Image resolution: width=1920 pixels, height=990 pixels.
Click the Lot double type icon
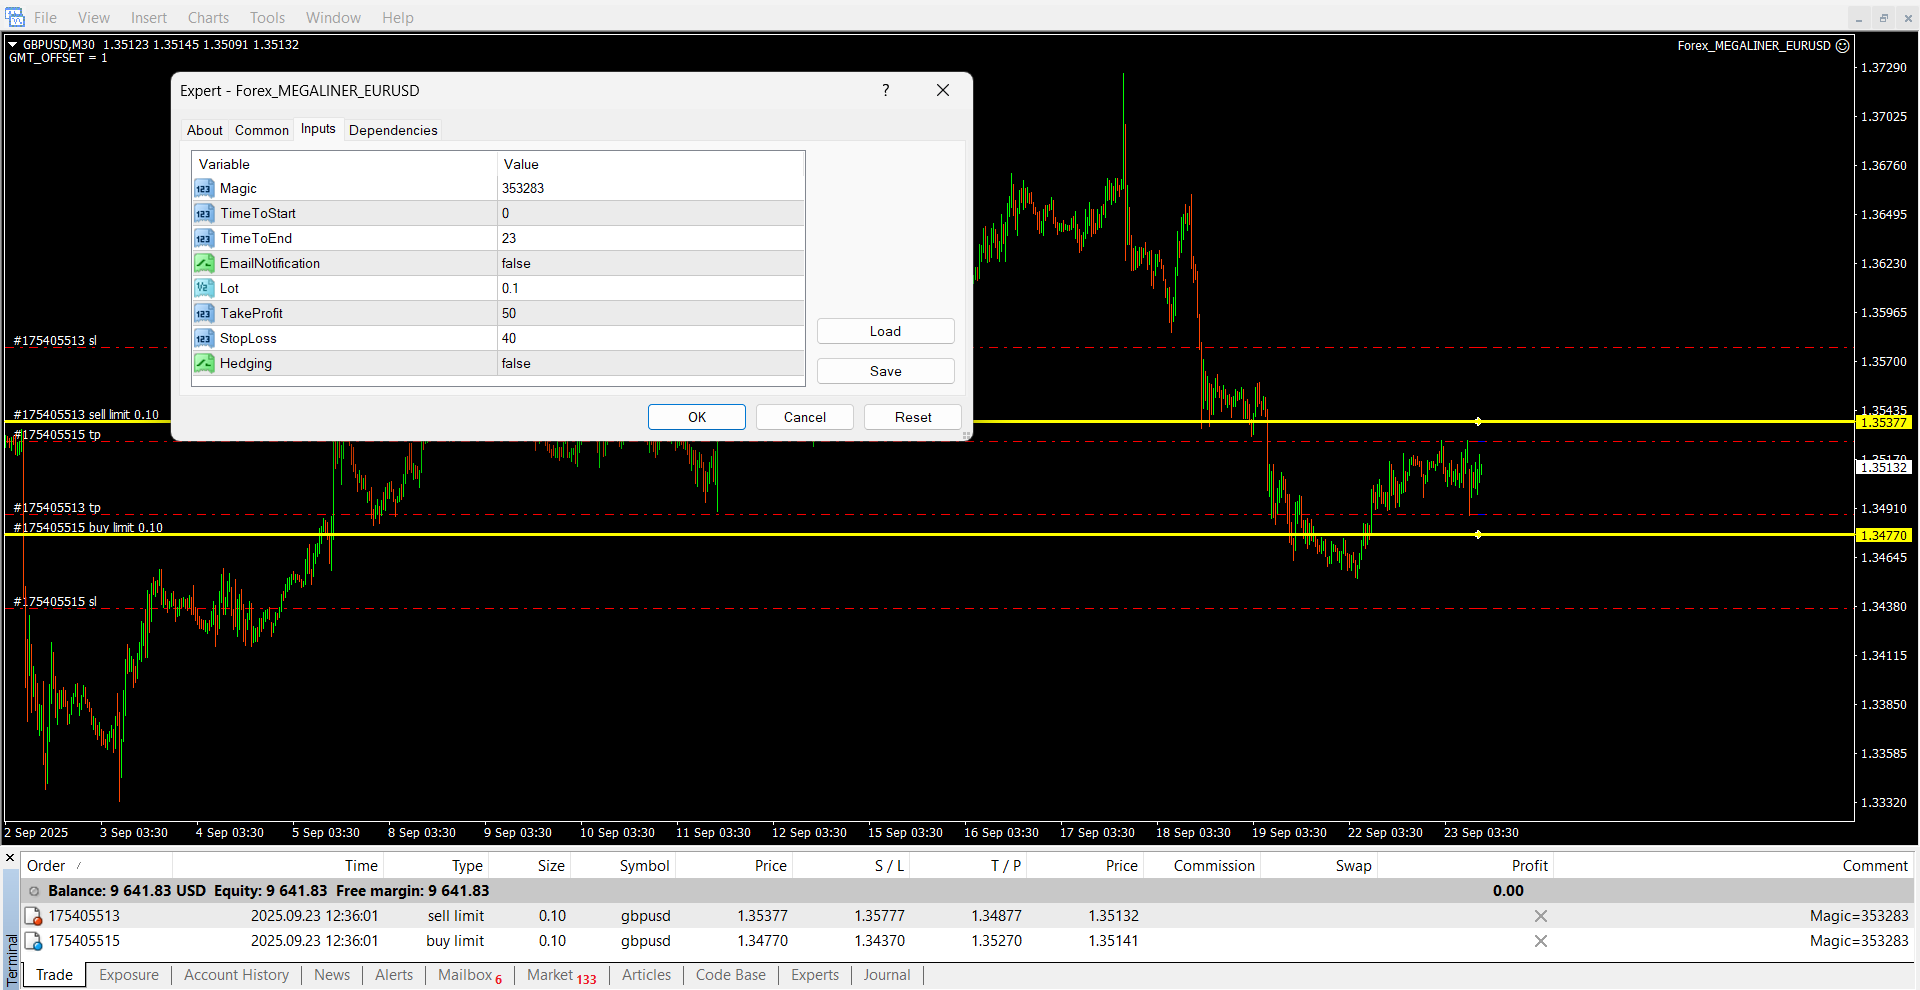click(x=204, y=288)
